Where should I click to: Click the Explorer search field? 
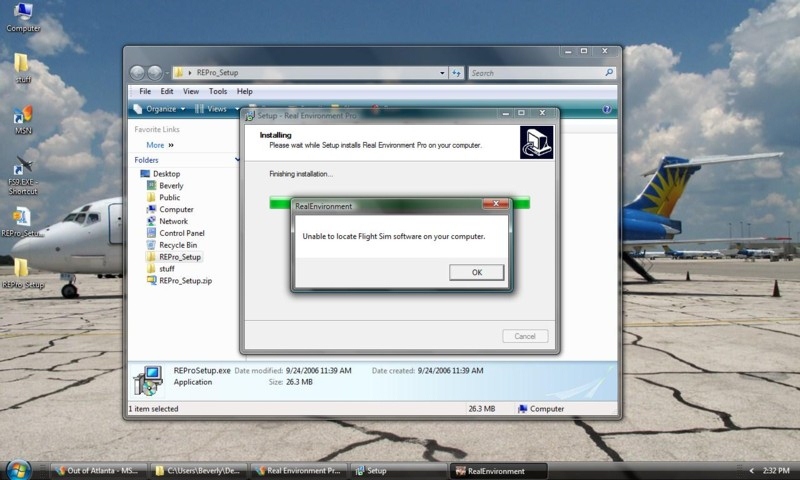coord(536,73)
